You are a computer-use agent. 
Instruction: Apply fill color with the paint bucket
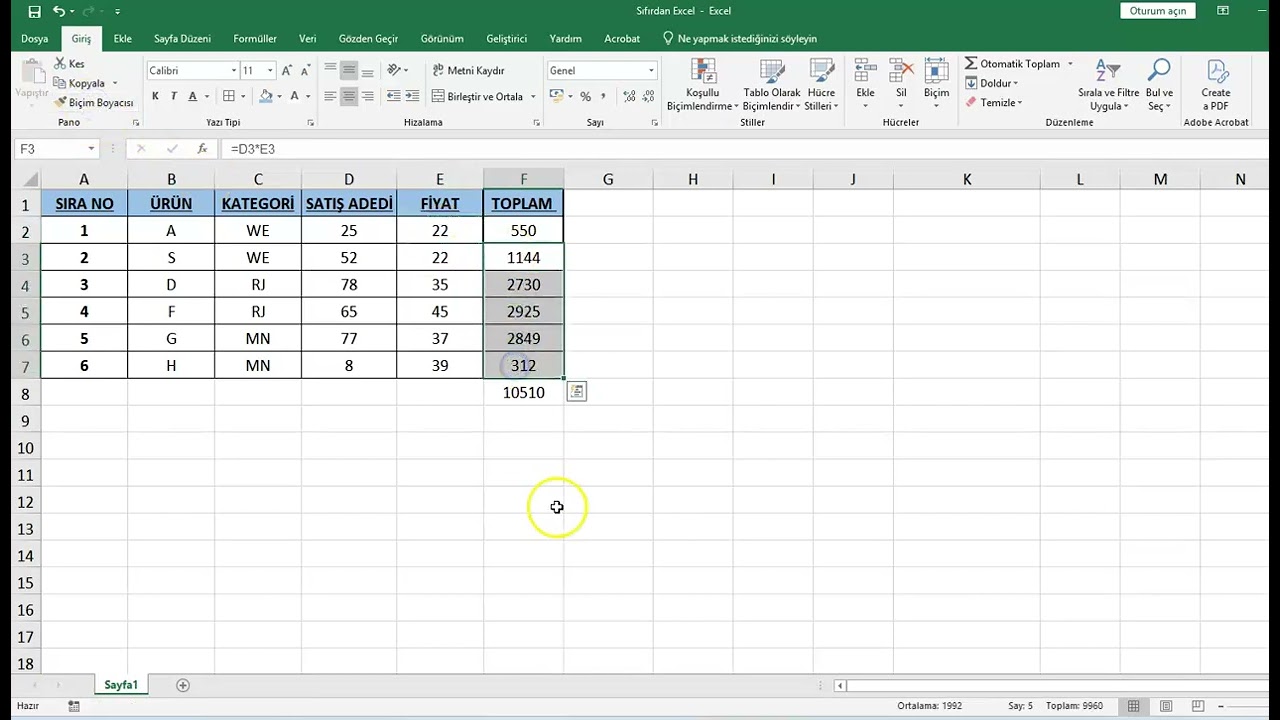pyautogui.click(x=265, y=96)
